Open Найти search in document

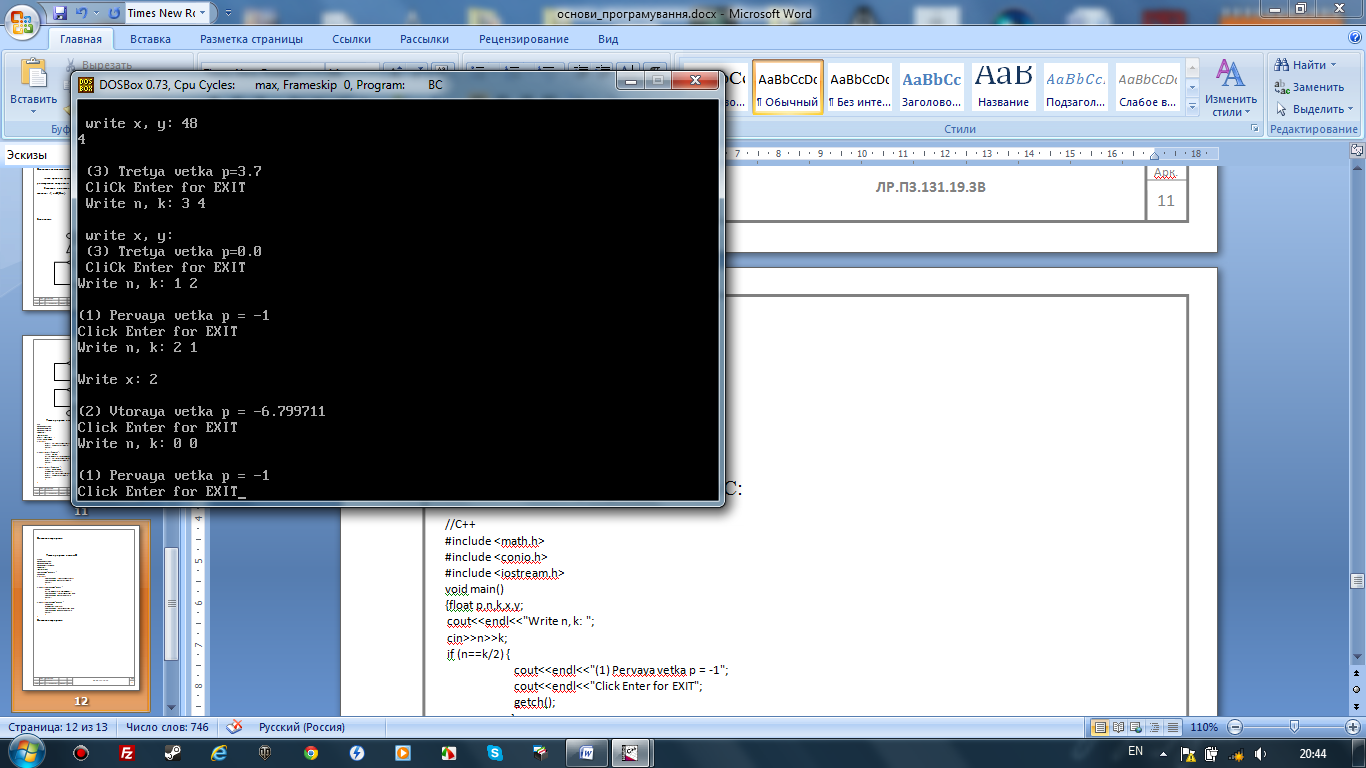pyautogui.click(x=1303, y=65)
